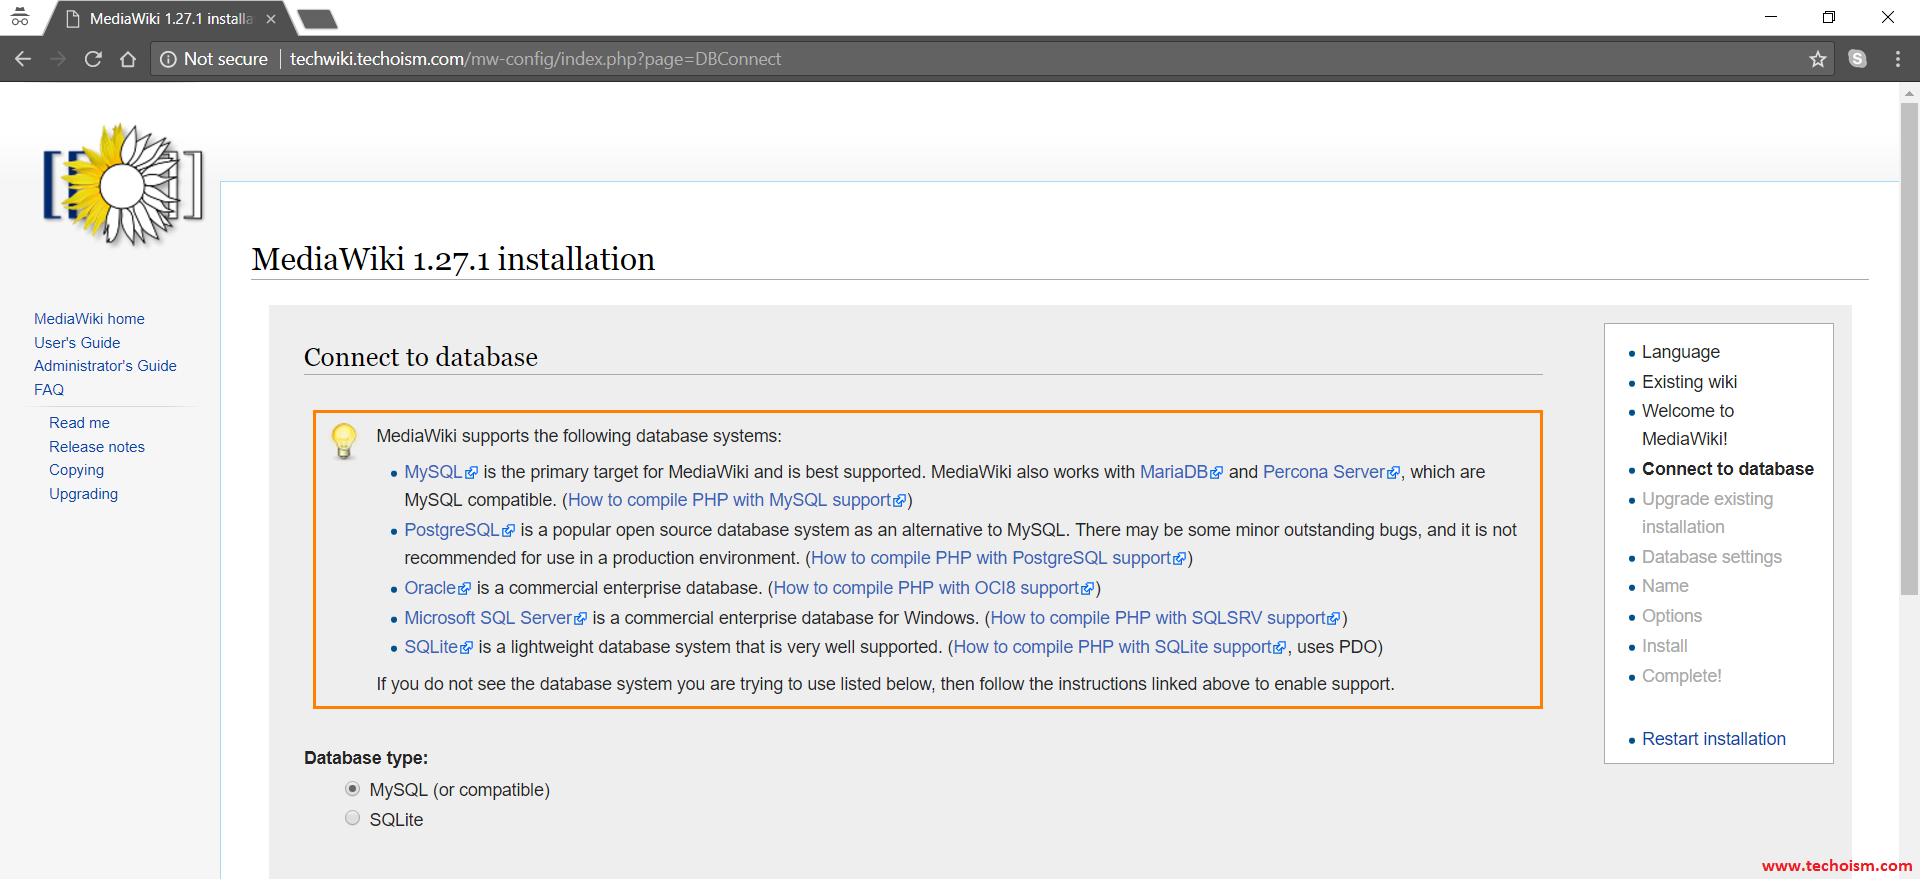
Task: Open the Release notes link
Action: (97, 446)
